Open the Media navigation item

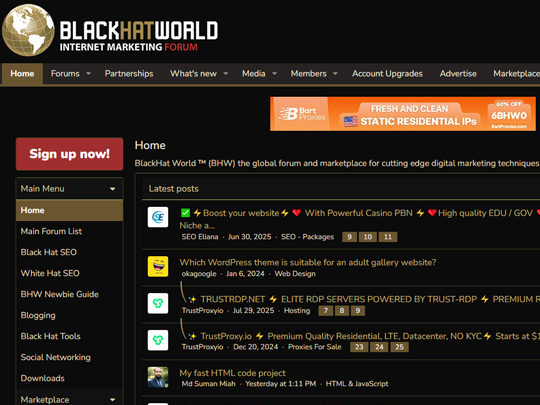coord(253,73)
